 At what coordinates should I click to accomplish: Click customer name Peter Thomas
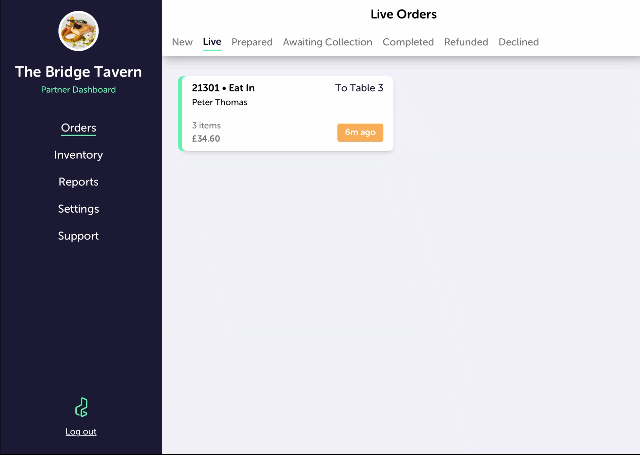click(x=220, y=102)
